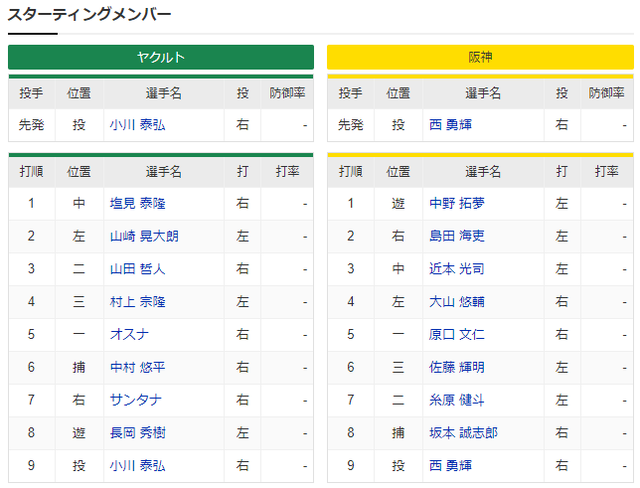Click position 遊 in 中野 拓夢 row
Viewport: 640px width, 488px height.
click(x=398, y=203)
